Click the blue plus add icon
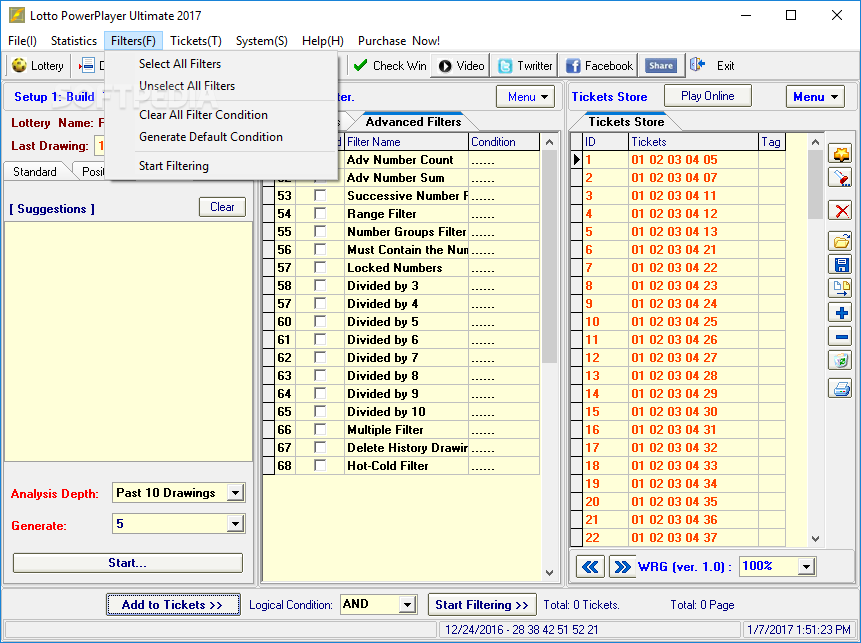 point(841,313)
